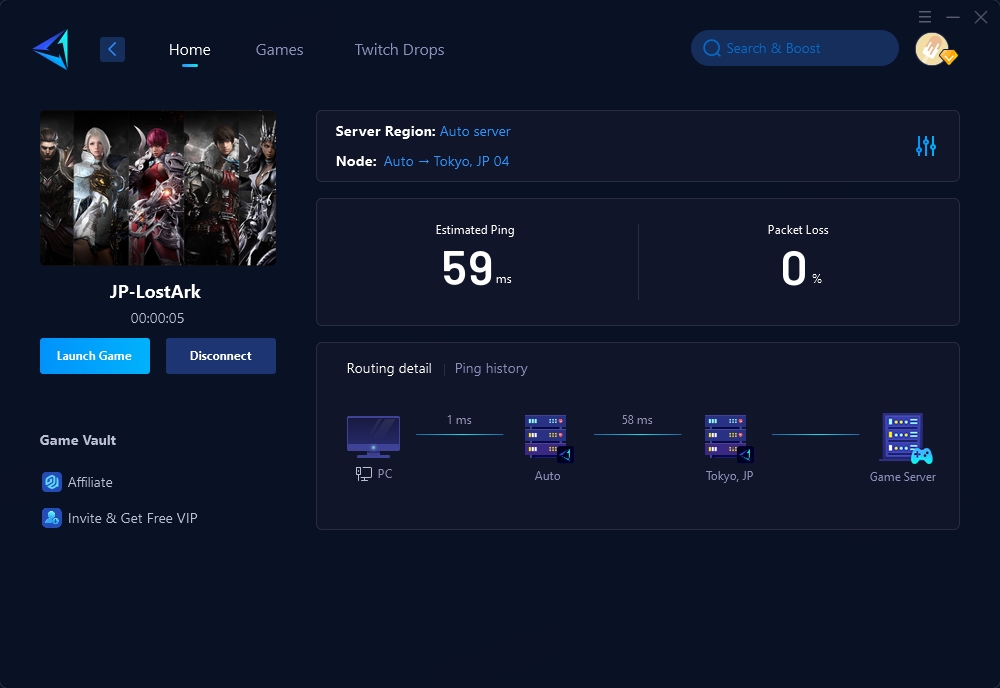Click the JP-LostArk game cover image
This screenshot has height=688, width=1000.
158,187
